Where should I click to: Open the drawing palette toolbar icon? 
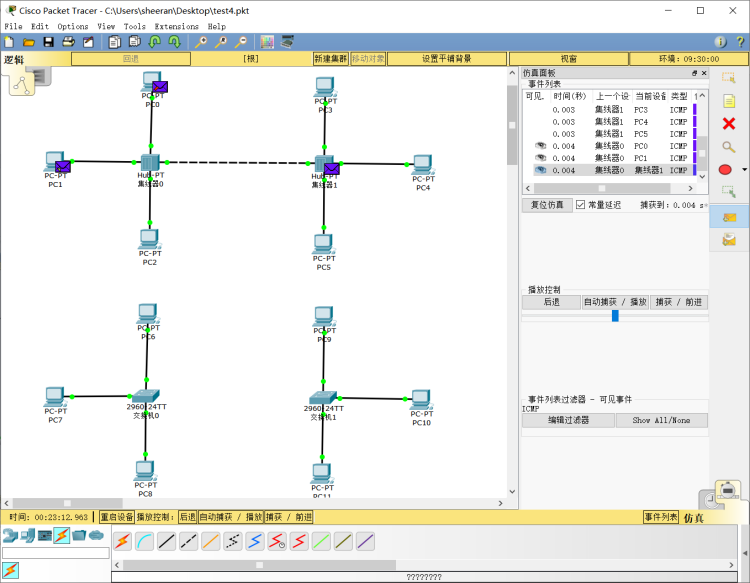(x=267, y=42)
